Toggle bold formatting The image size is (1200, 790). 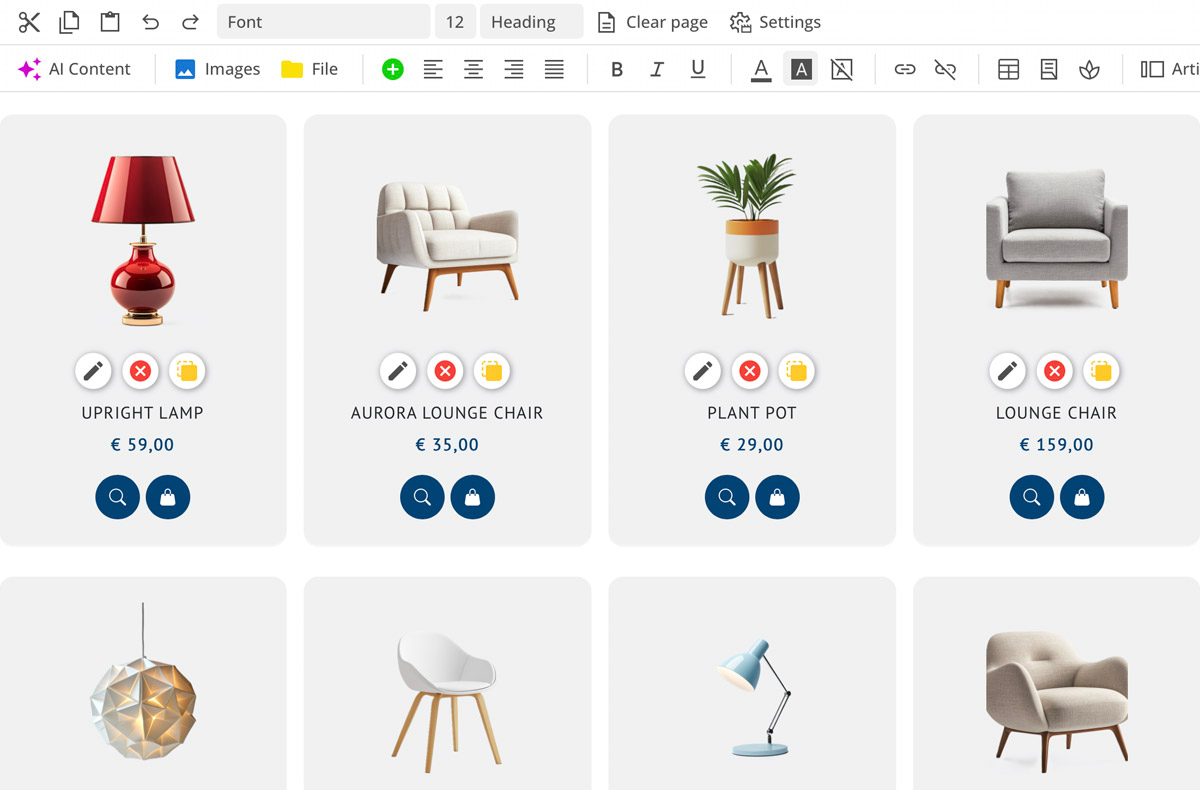617,69
